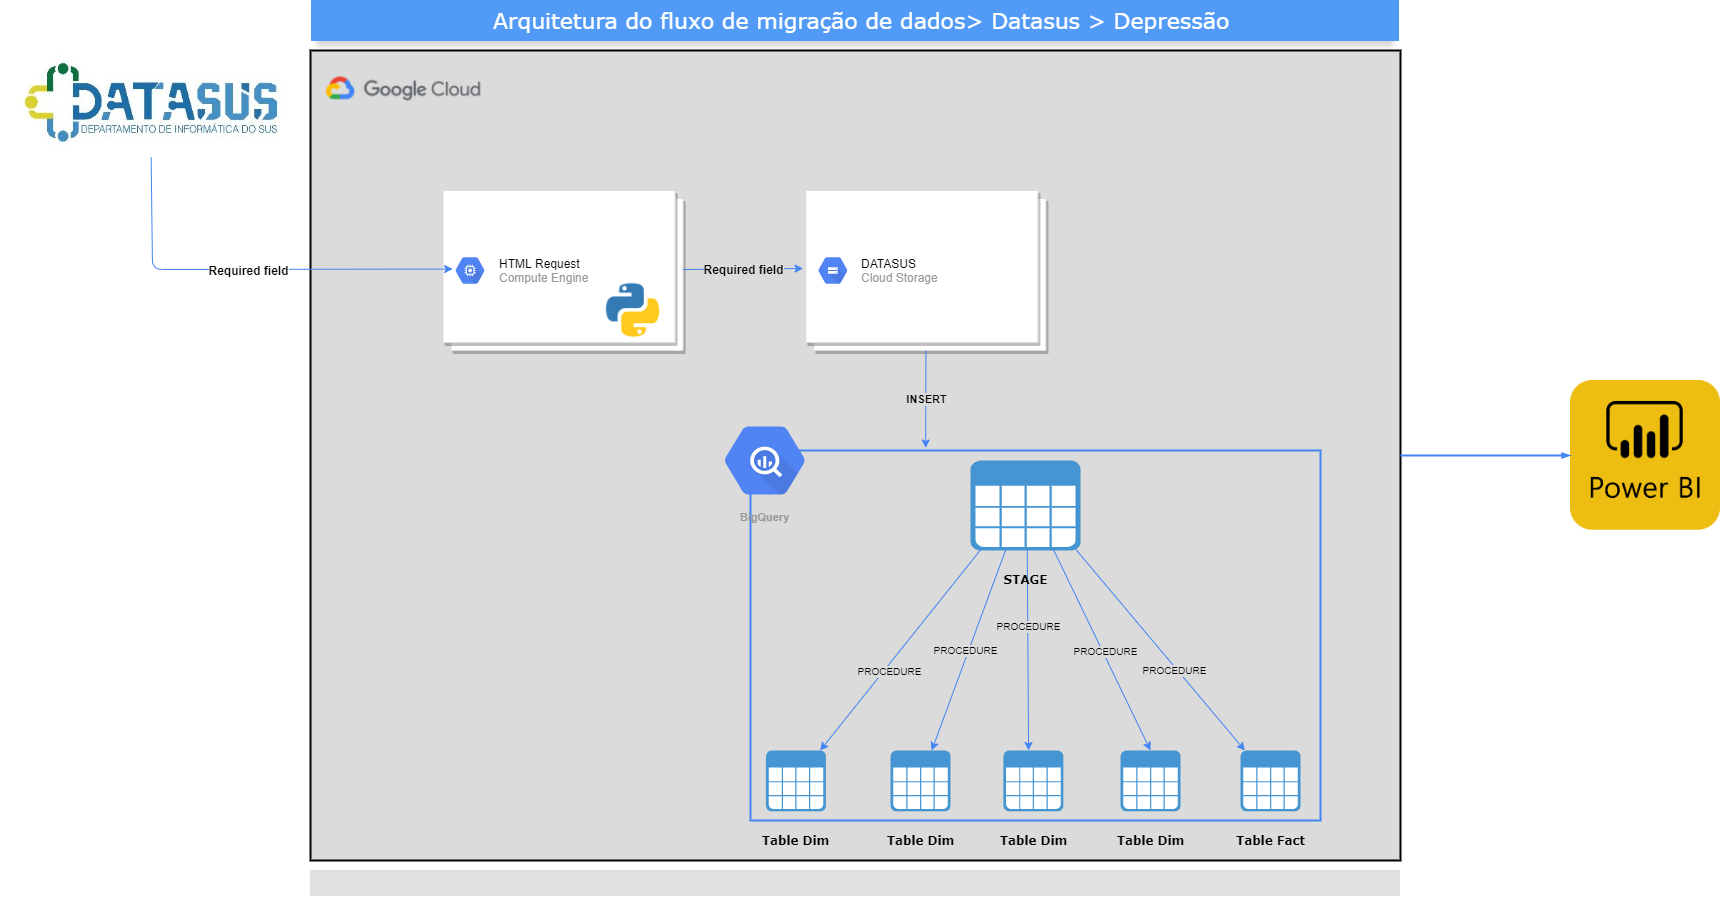Click the DATASUS Cloud Storage text label
The width and height of the screenshot is (1721, 897).
(x=888, y=264)
